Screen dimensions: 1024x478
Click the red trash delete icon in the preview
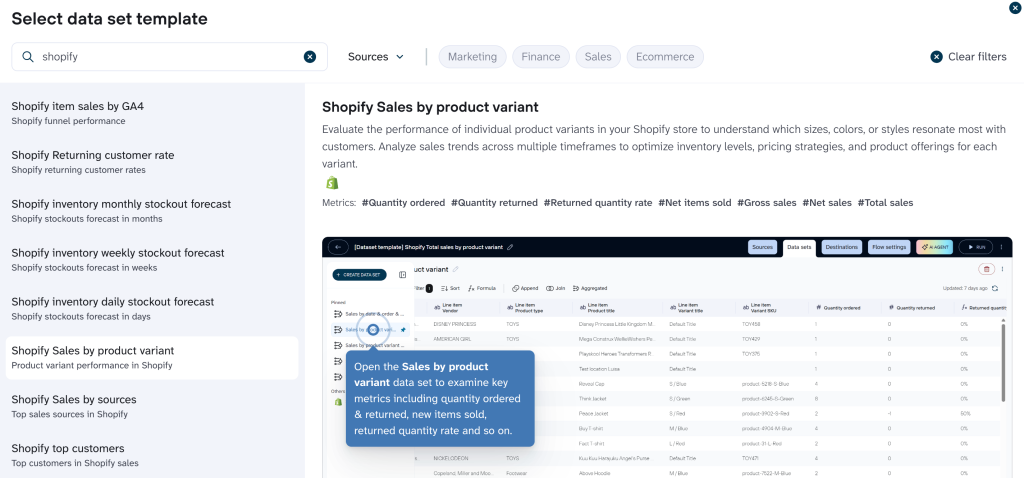coord(986,268)
